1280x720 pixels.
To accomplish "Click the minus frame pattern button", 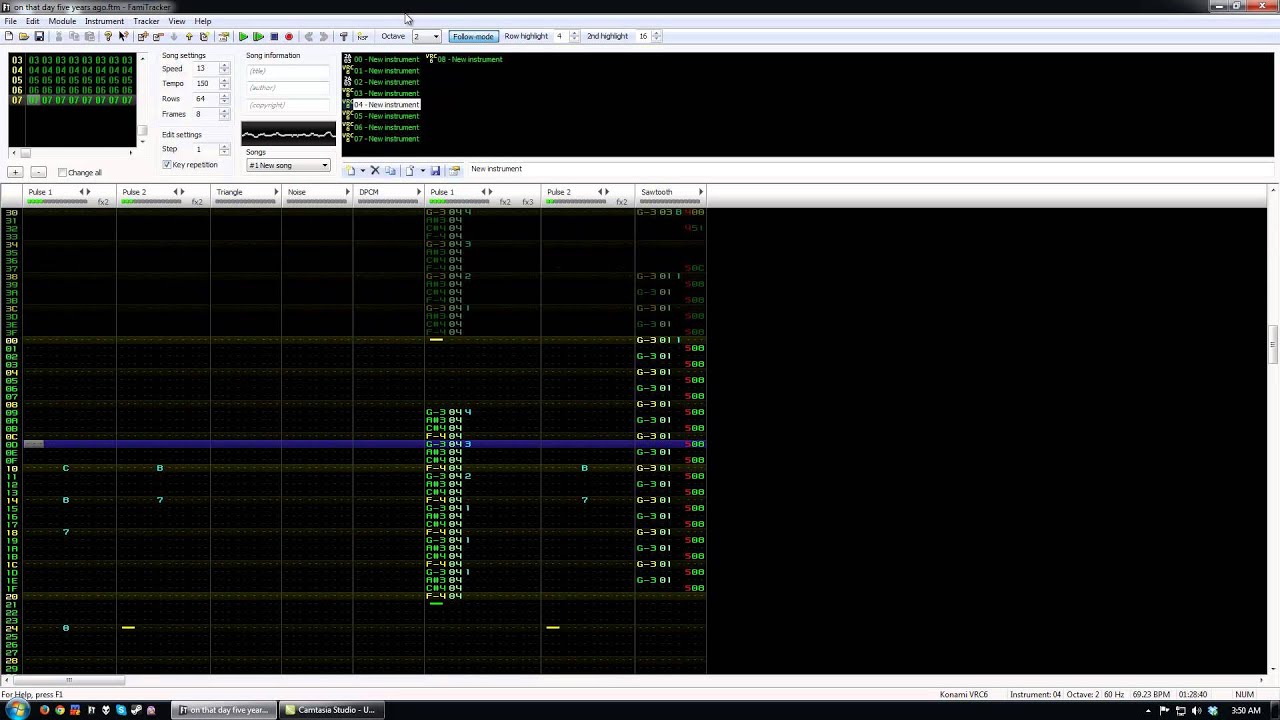I will pyautogui.click(x=38, y=172).
